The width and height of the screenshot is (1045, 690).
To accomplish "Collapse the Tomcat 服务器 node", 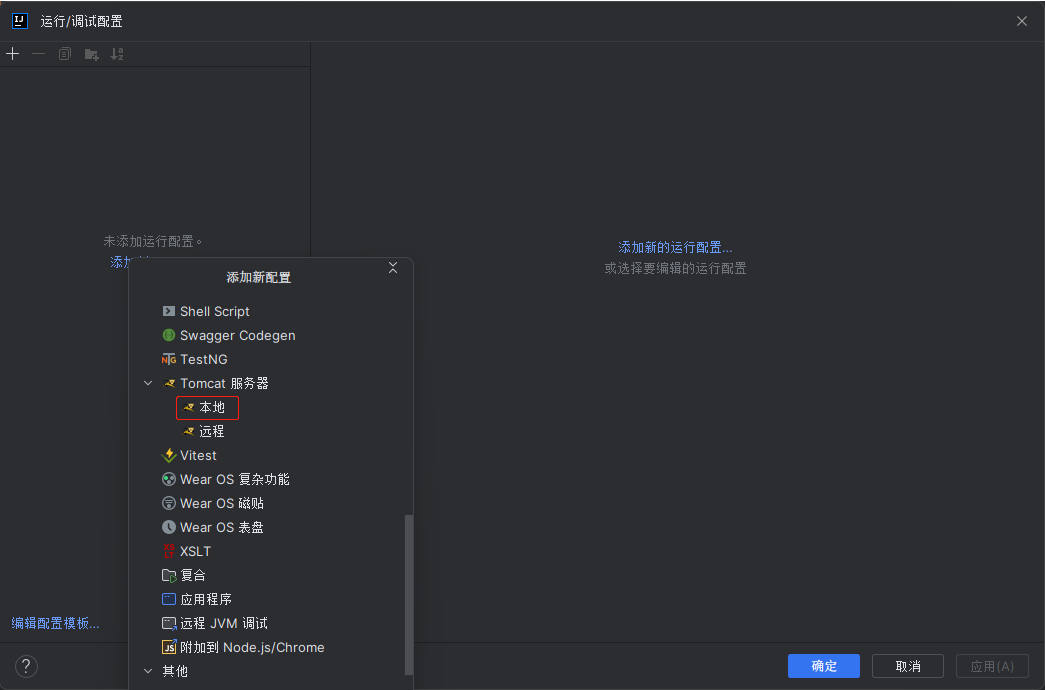I will [148, 383].
